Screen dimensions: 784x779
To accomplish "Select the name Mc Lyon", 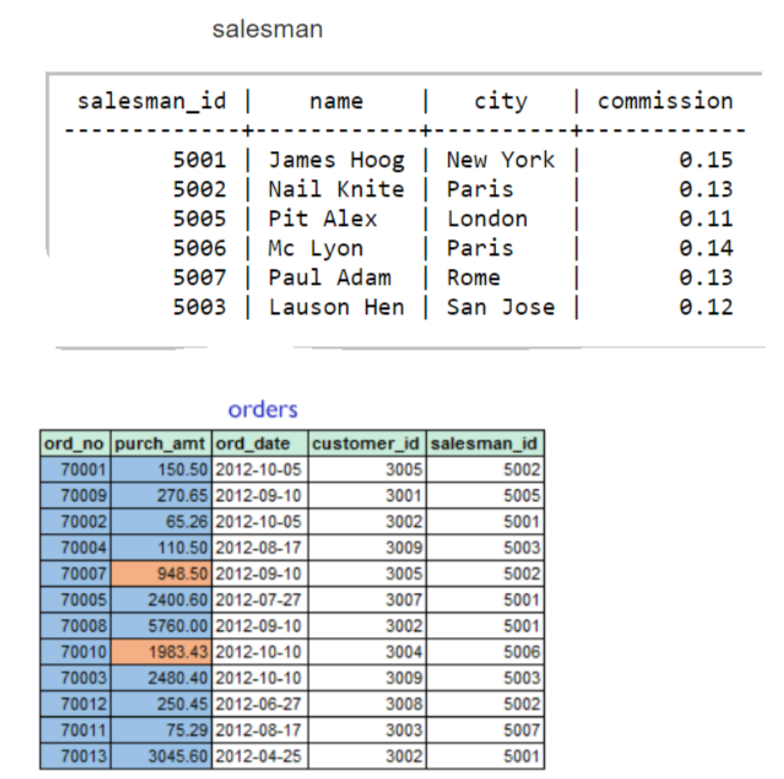I will (316, 248).
